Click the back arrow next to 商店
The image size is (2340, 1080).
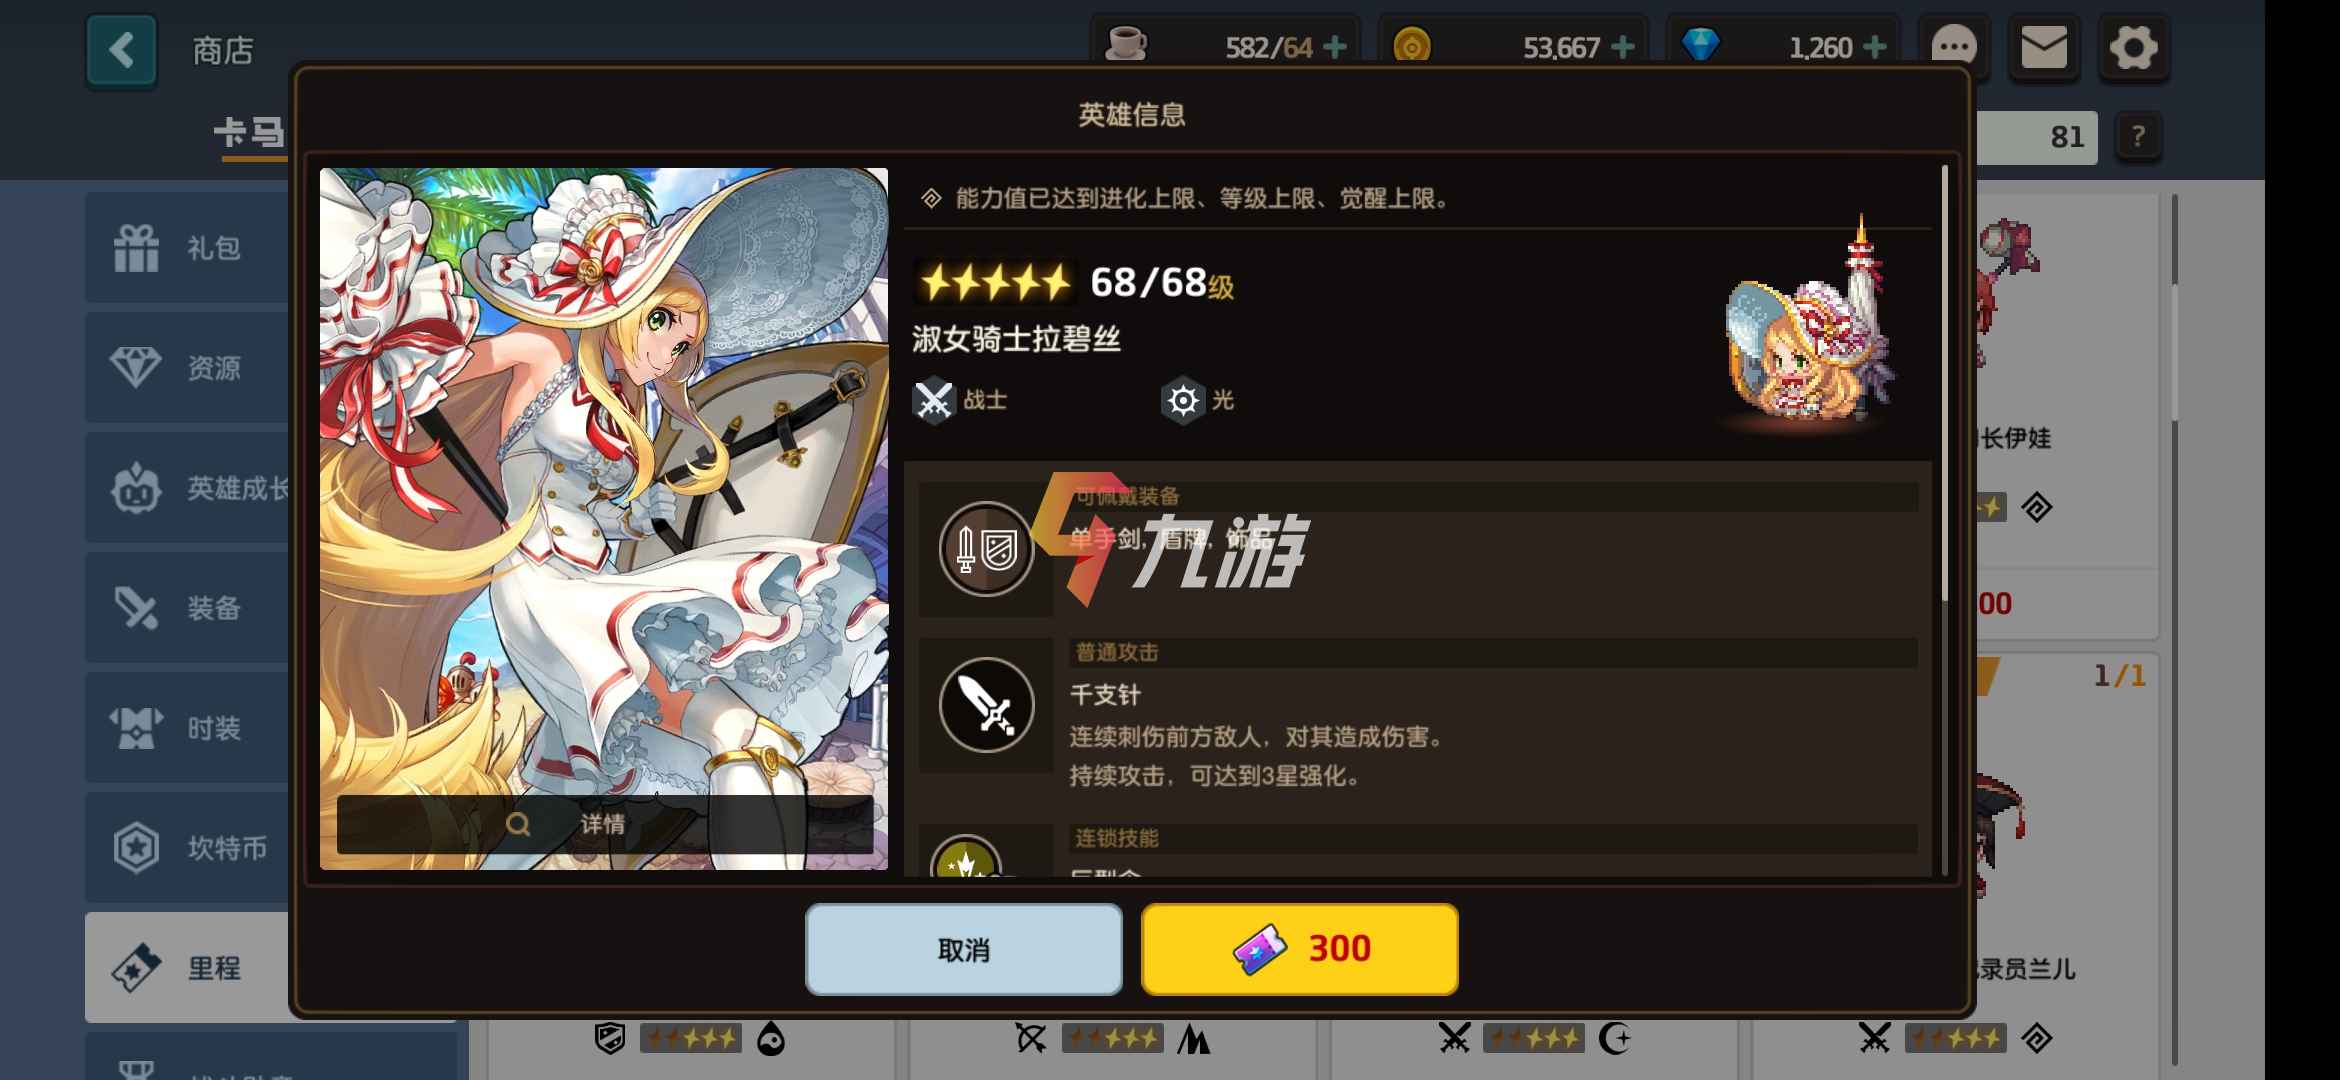tap(121, 50)
